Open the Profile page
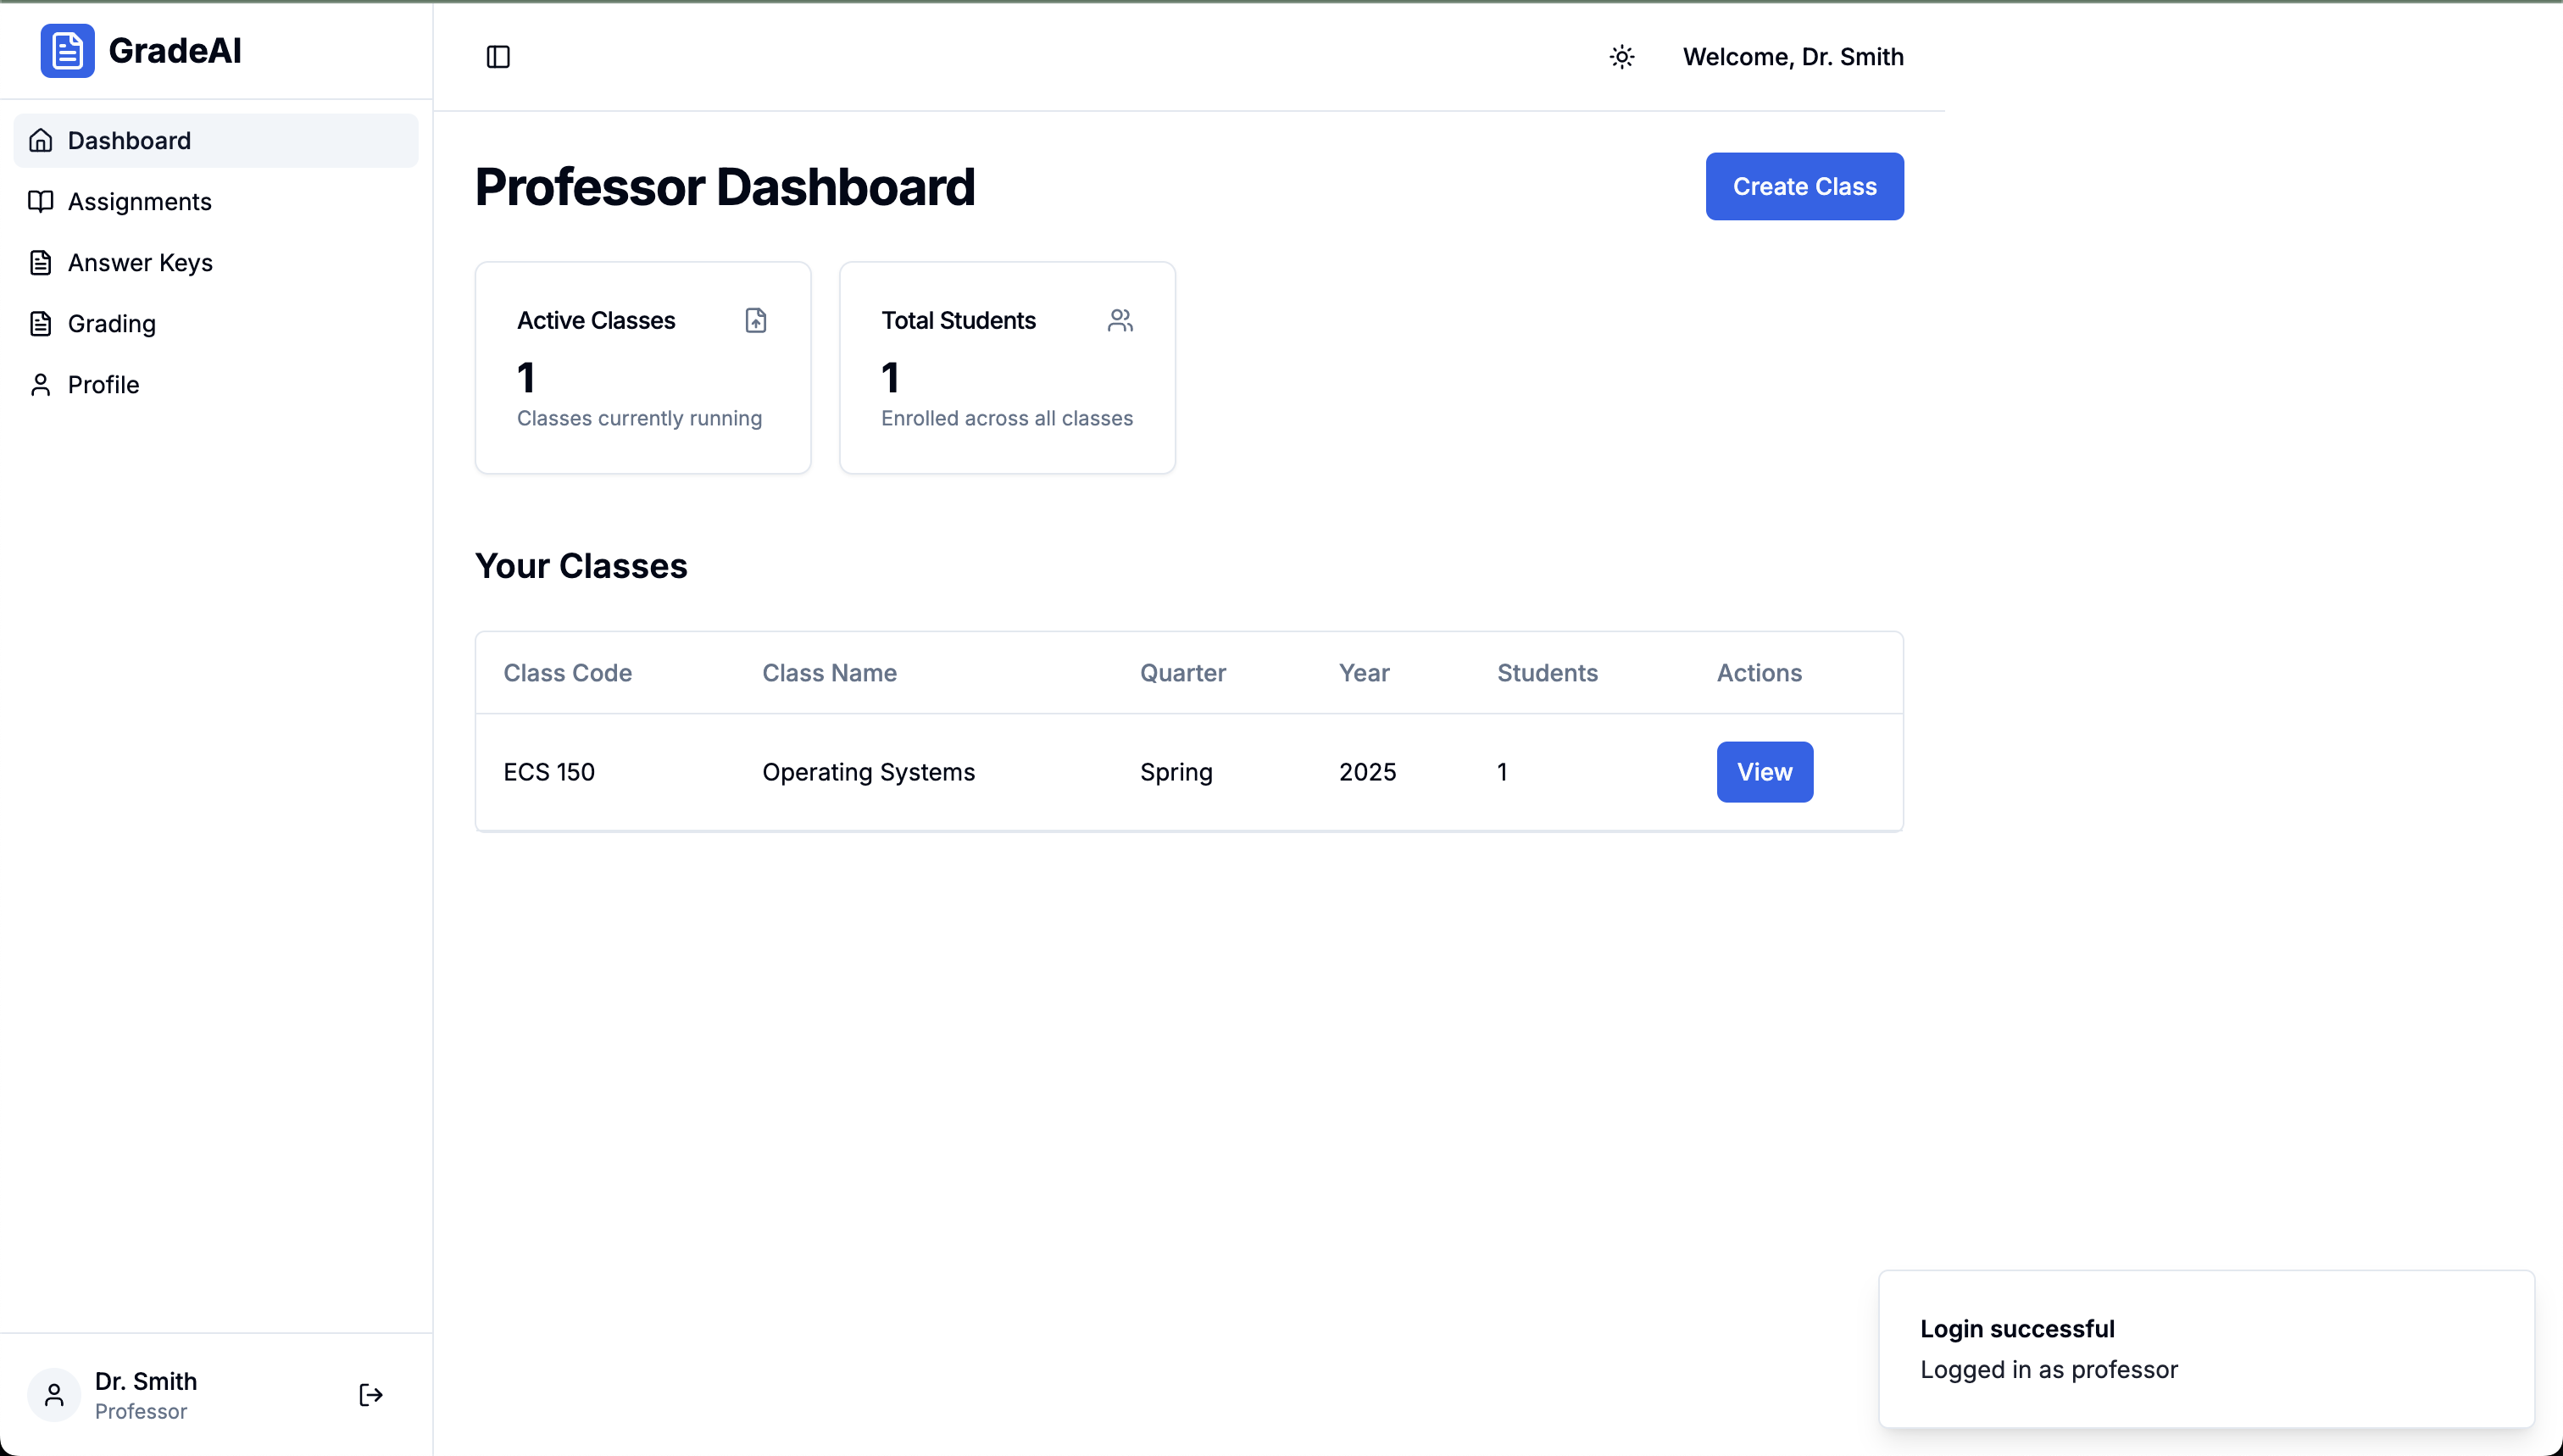2563x1456 pixels. [103, 385]
